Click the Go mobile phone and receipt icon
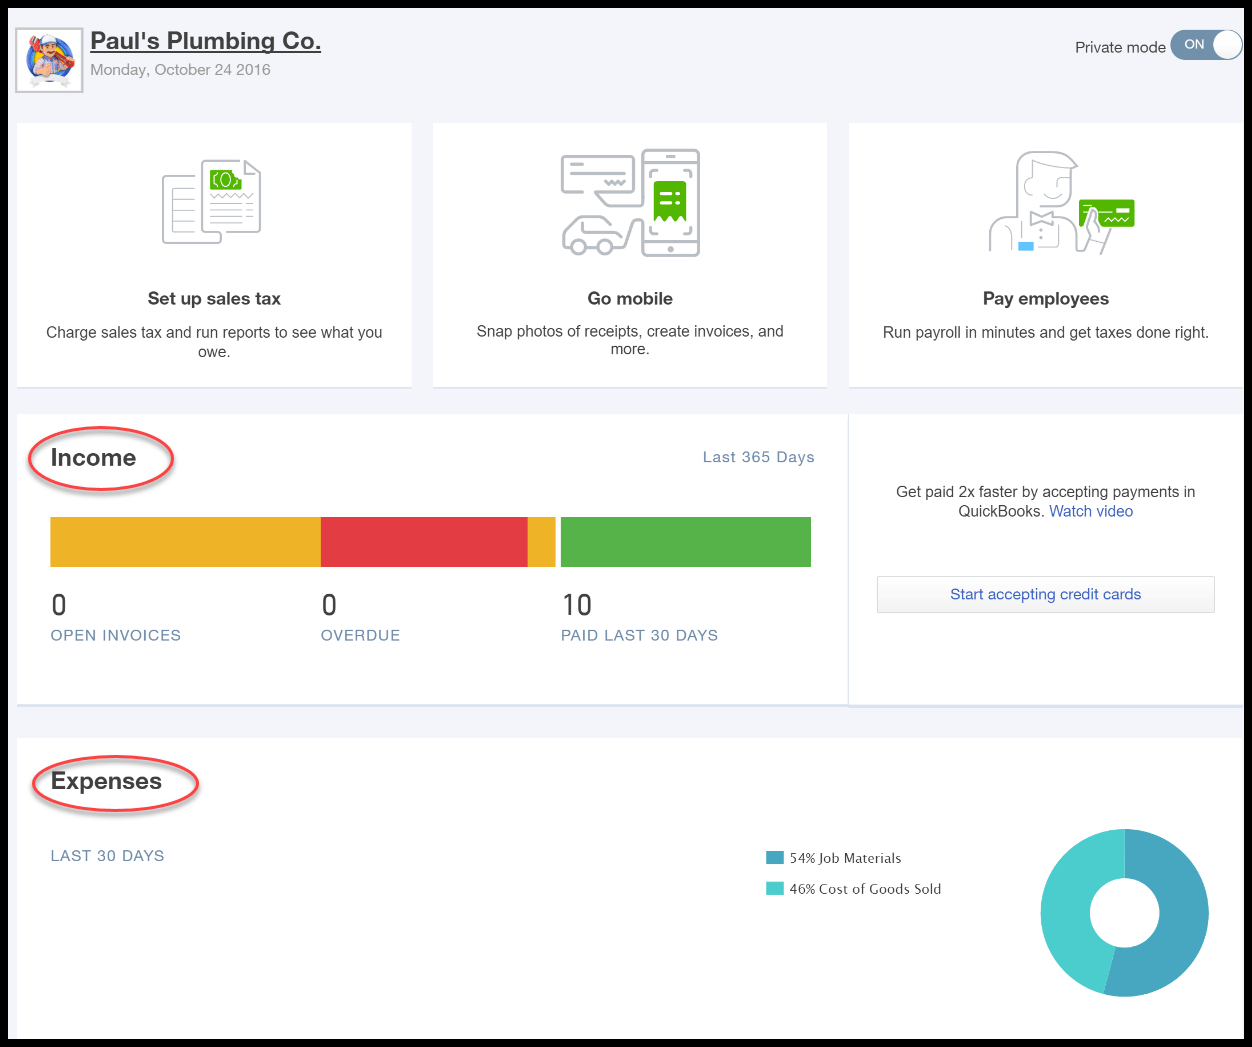The height and width of the screenshot is (1047, 1252). 630,203
